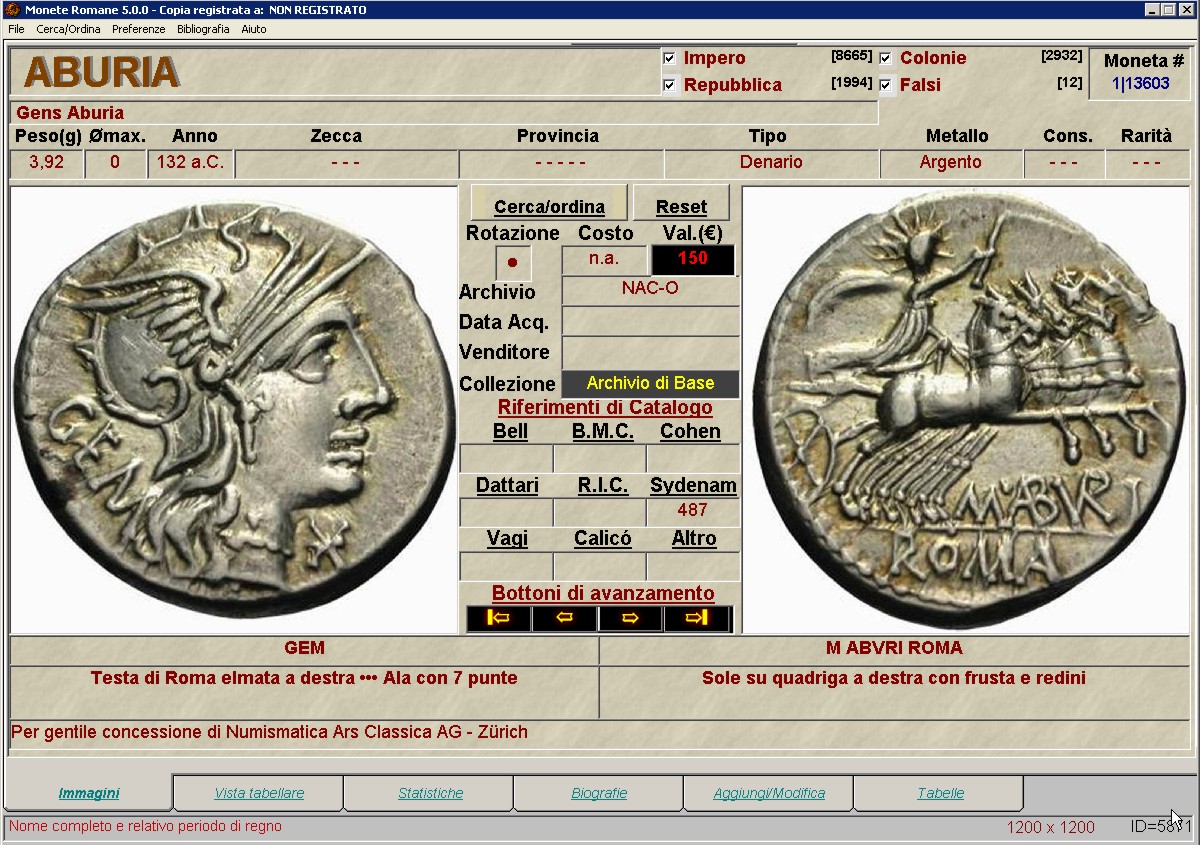
Task: Click the empty Dattari reference field
Action: pos(506,511)
